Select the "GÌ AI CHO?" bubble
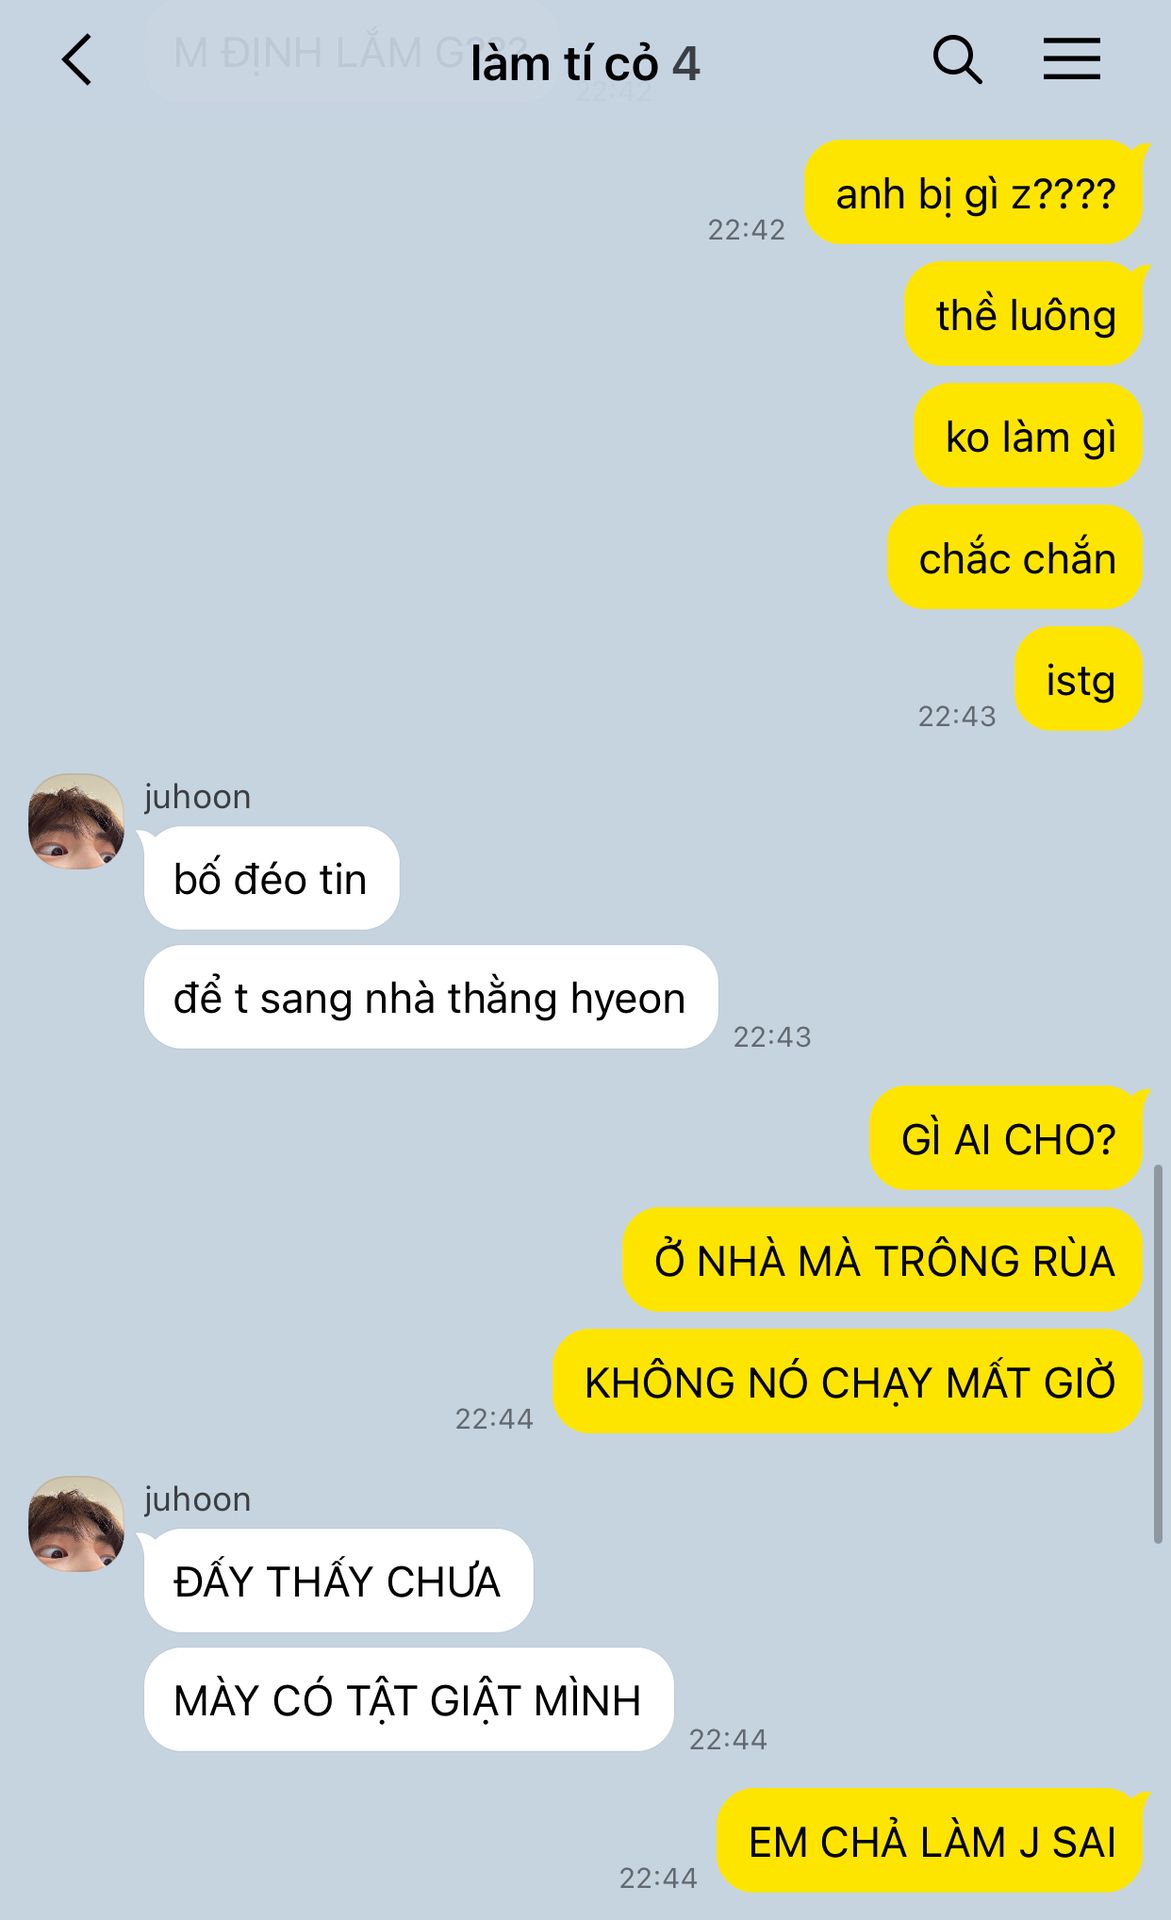Image resolution: width=1171 pixels, height=1920 pixels. tap(1006, 1139)
